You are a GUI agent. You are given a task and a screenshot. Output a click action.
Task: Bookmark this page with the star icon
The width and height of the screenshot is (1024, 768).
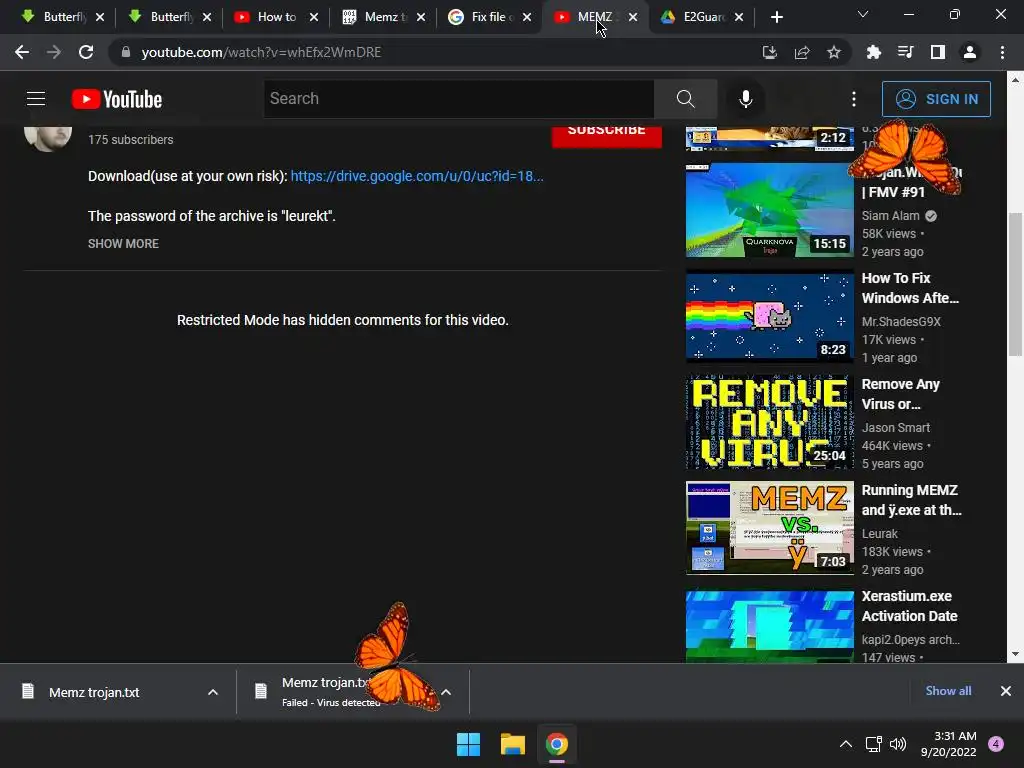[x=834, y=52]
